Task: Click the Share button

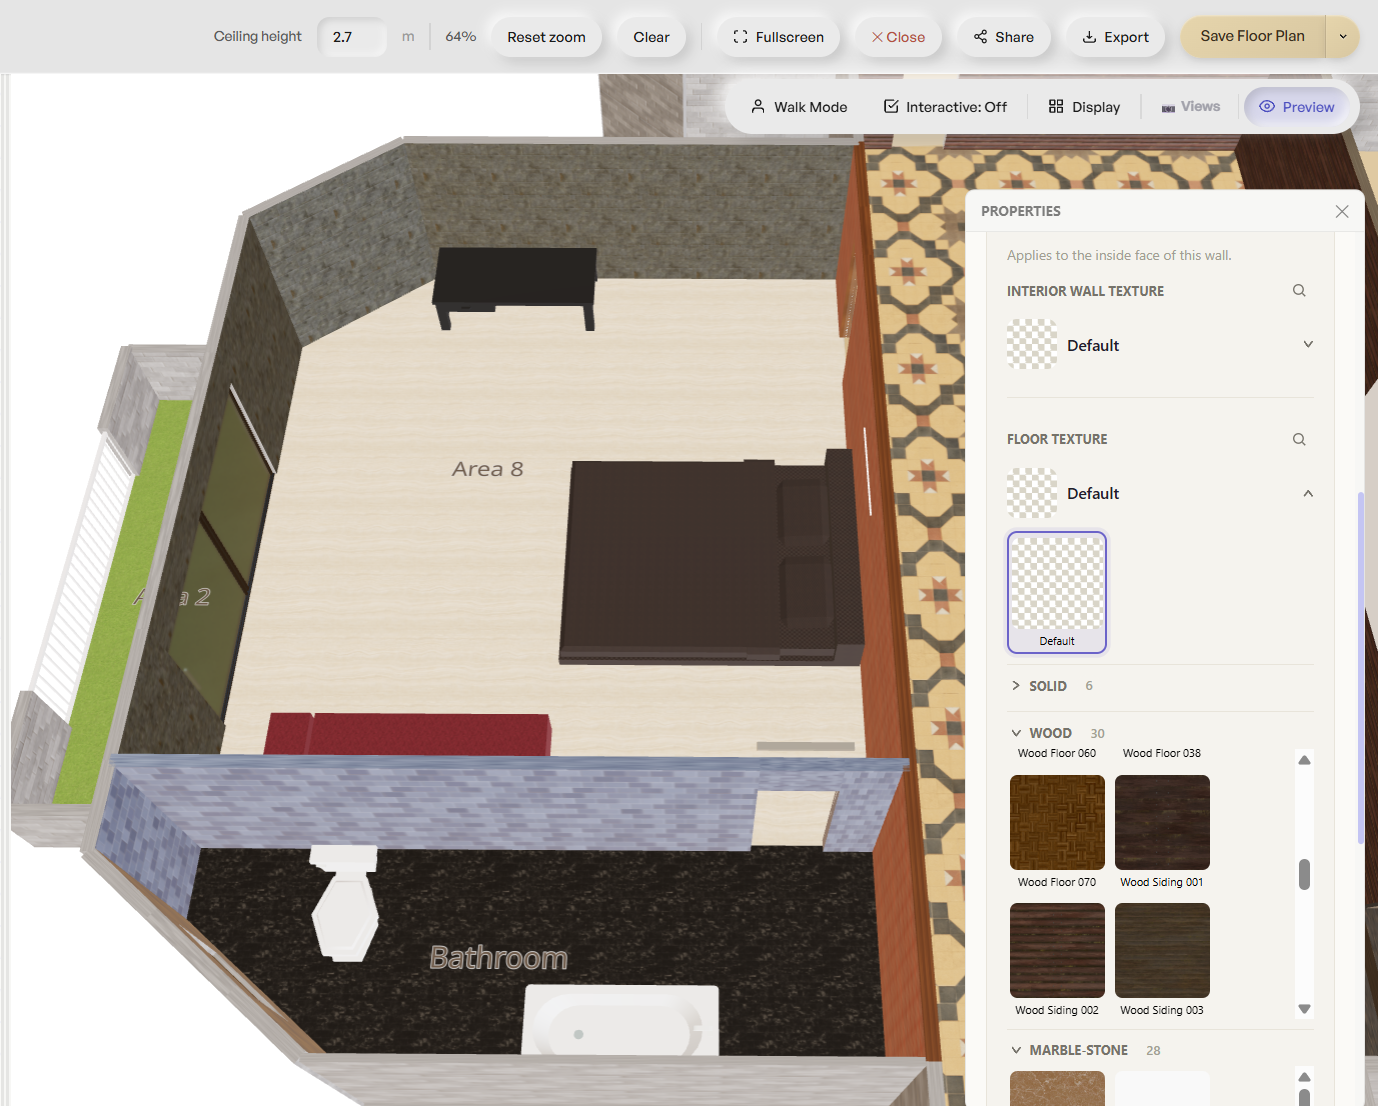Action: pyautogui.click(x=1003, y=37)
